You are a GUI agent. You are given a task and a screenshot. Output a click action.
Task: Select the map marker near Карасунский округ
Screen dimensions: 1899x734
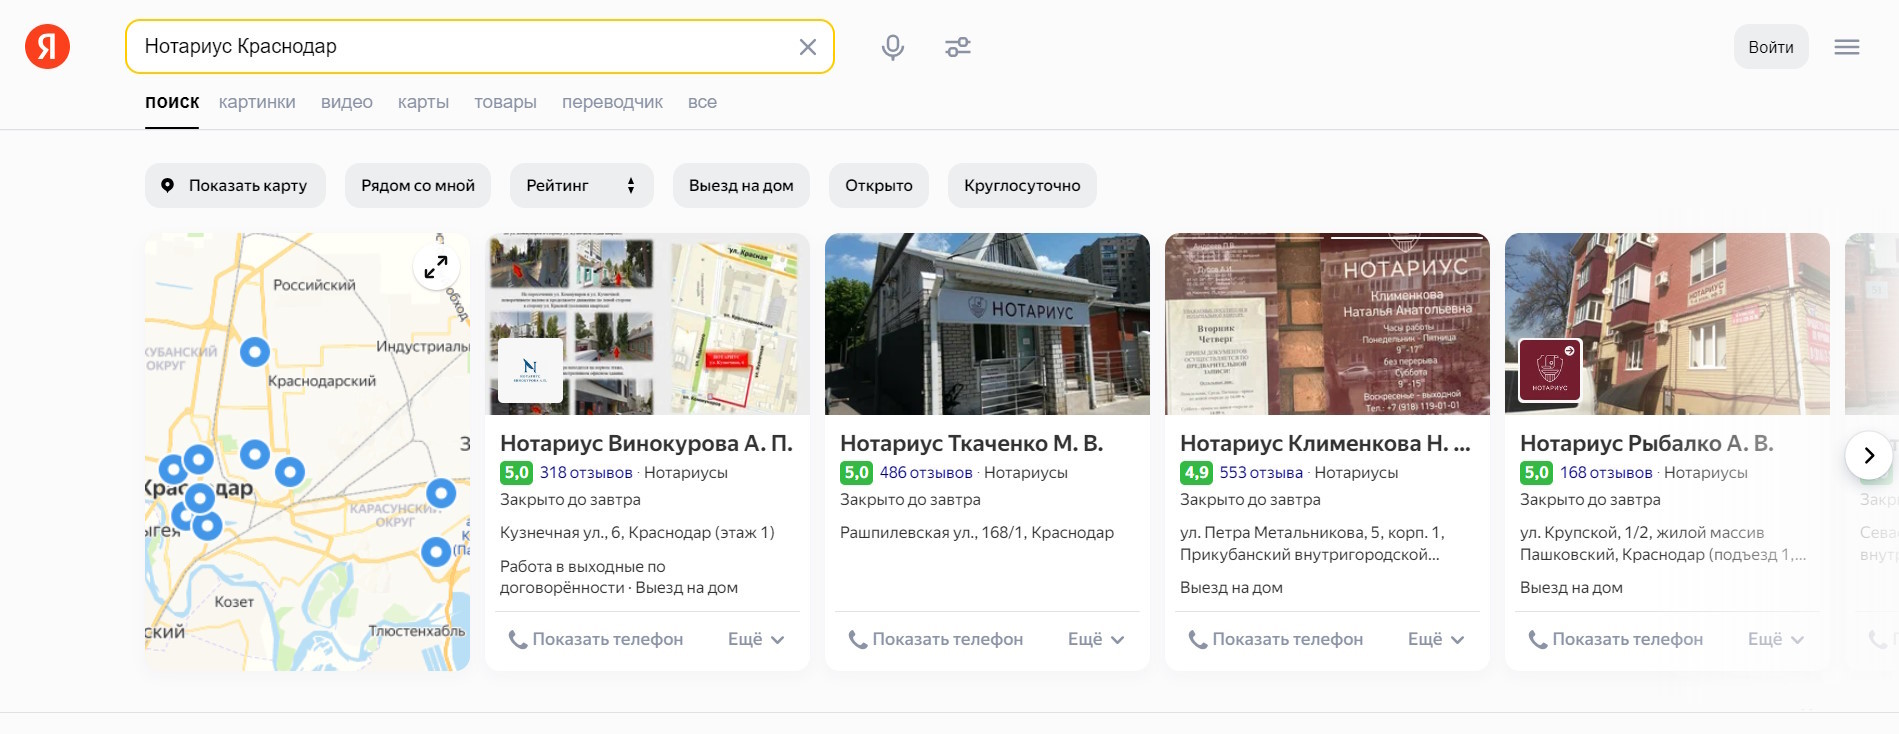point(441,492)
